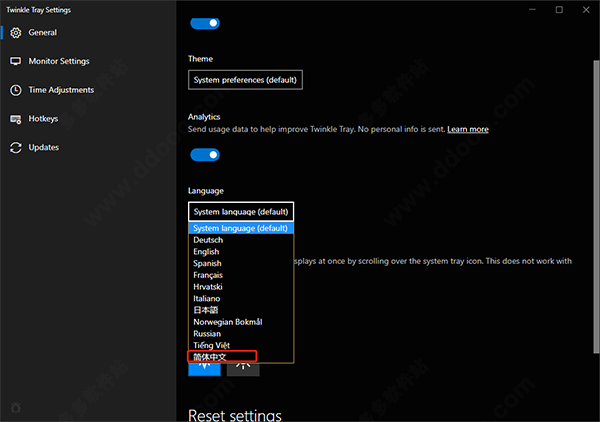
Task: Go to Monitor Settings page
Action: 88,61
